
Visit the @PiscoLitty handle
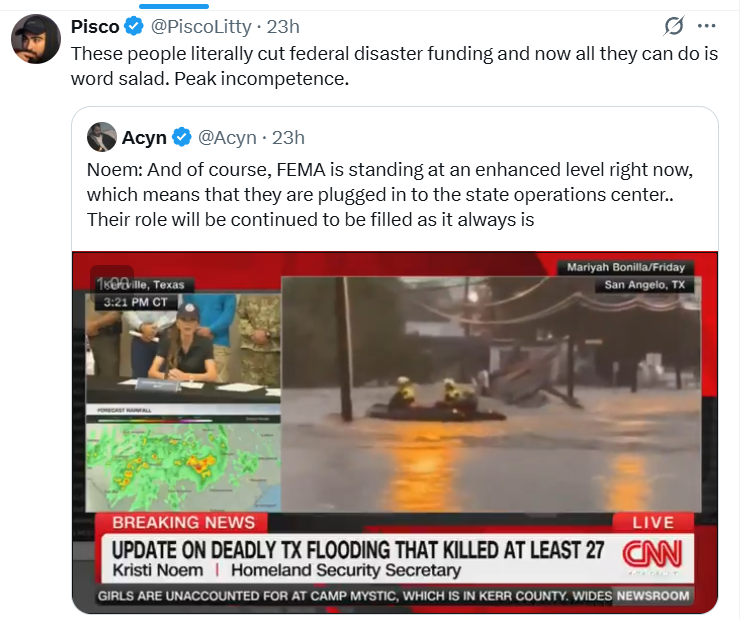tap(201, 27)
